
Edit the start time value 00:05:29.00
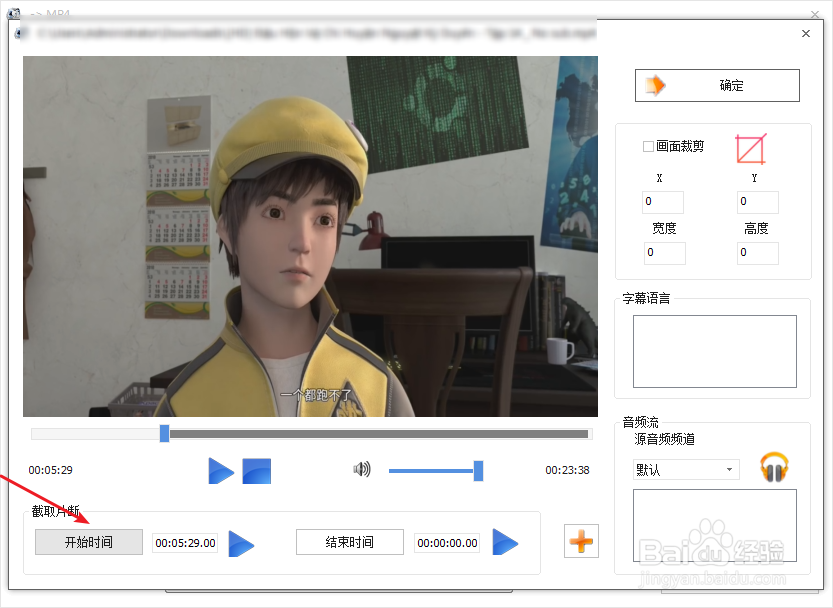pos(185,543)
